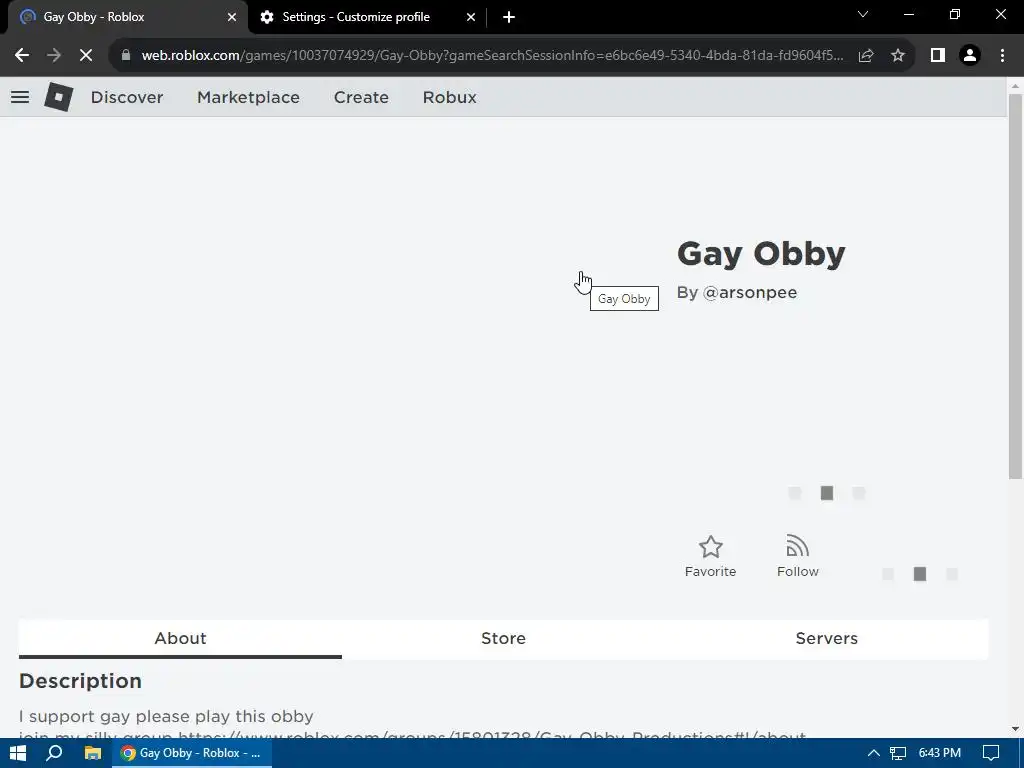Click the scrollbar down arrow
Image resolution: width=1024 pixels, height=768 pixels.
click(1015, 729)
